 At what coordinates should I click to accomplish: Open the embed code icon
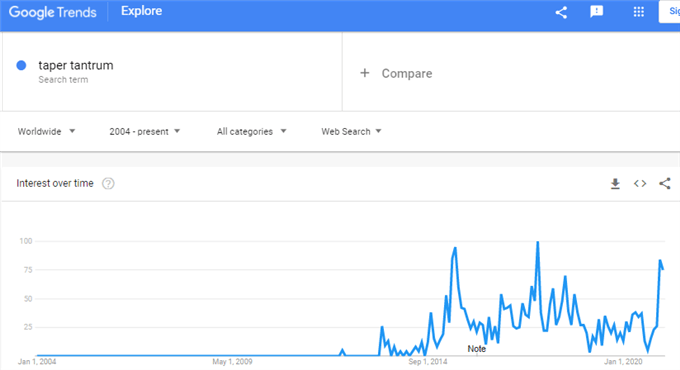click(640, 183)
